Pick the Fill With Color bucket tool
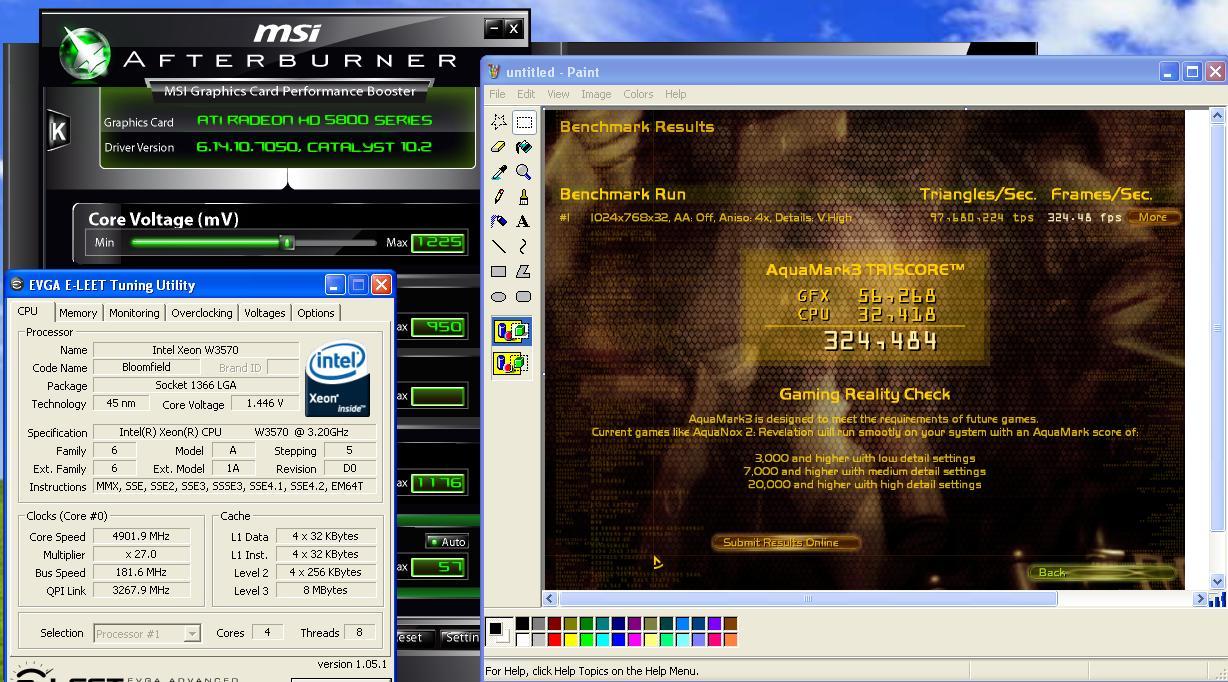Image resolution: width=1228 pixels, height=682 pixels. click(524, 148)
